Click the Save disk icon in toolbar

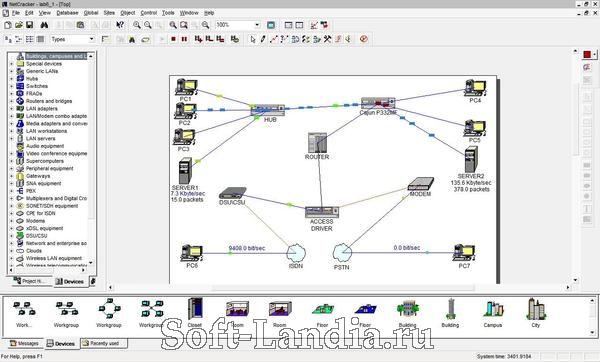click(29, 25)
